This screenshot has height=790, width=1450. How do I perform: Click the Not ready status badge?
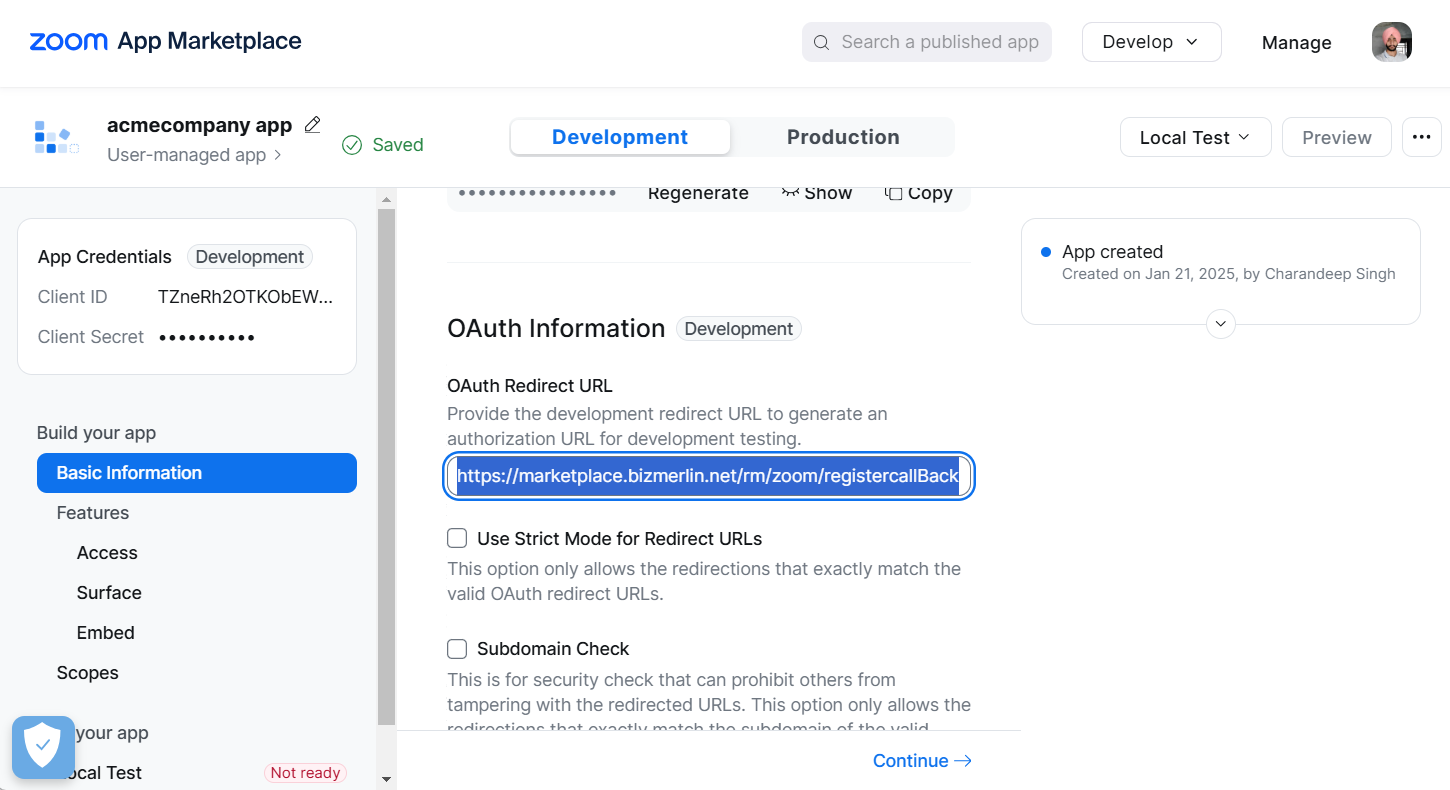click(x=306, y=773)
